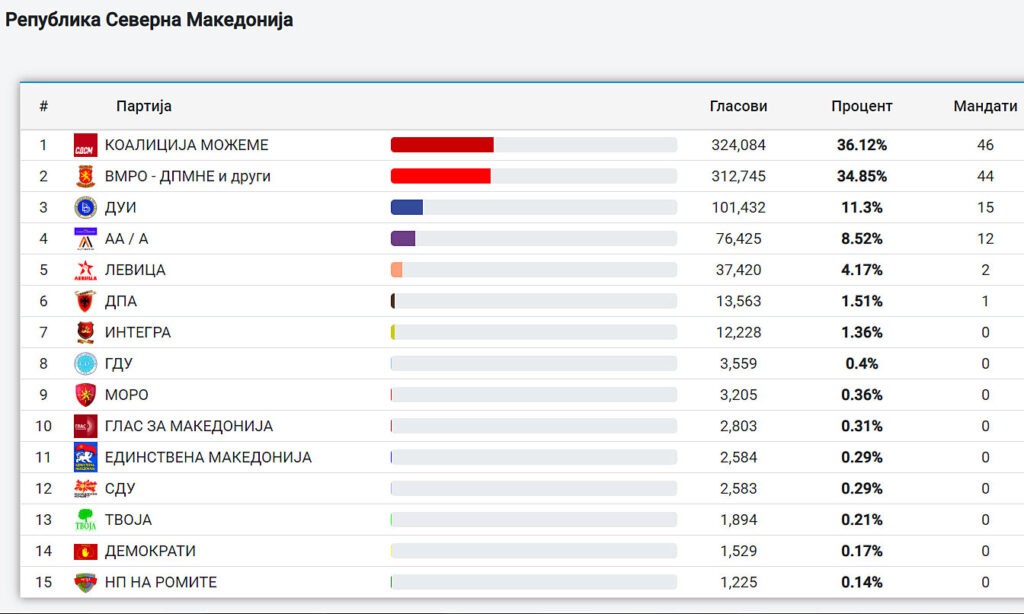The height and width of the screenshot is (614, 1024).
Task: Select the ЕДИНСТВЕНА МАКЕДОНИЈА logo
Action: pyautogui.click(x=85, y=457)
